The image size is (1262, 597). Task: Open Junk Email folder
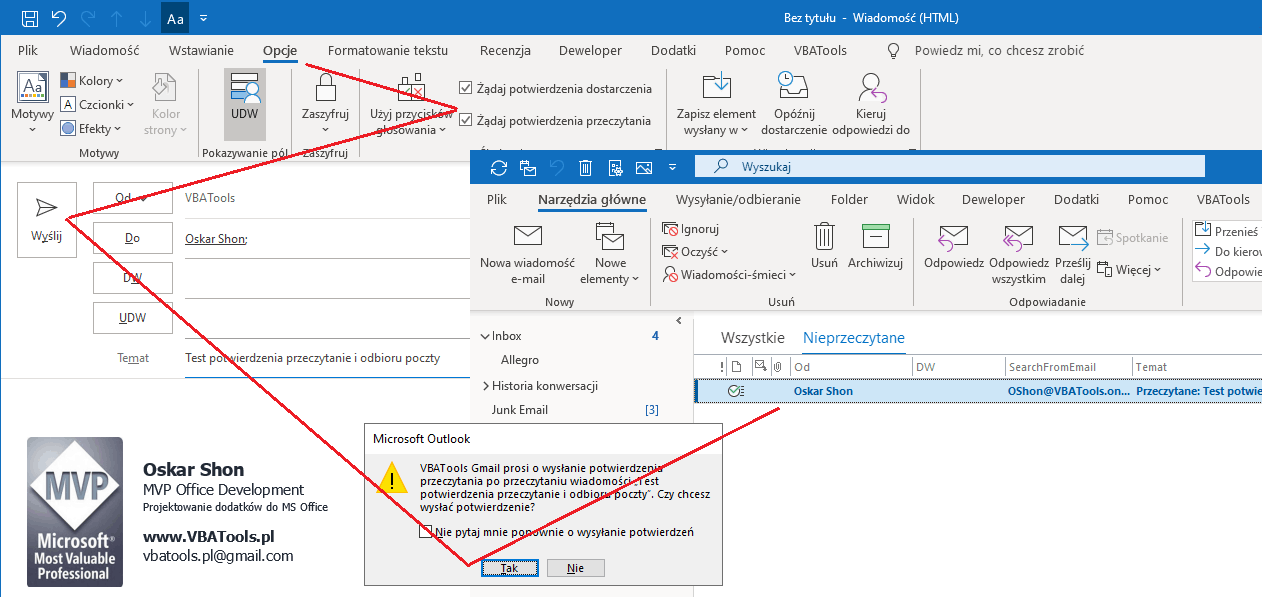(x=520, y=410)
